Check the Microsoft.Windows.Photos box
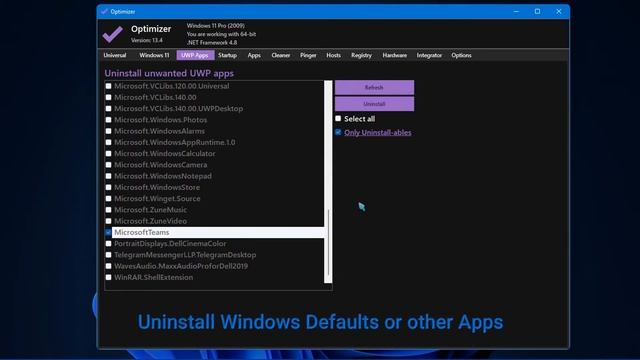The image size is (640, 360). click(x=108, y=120)
